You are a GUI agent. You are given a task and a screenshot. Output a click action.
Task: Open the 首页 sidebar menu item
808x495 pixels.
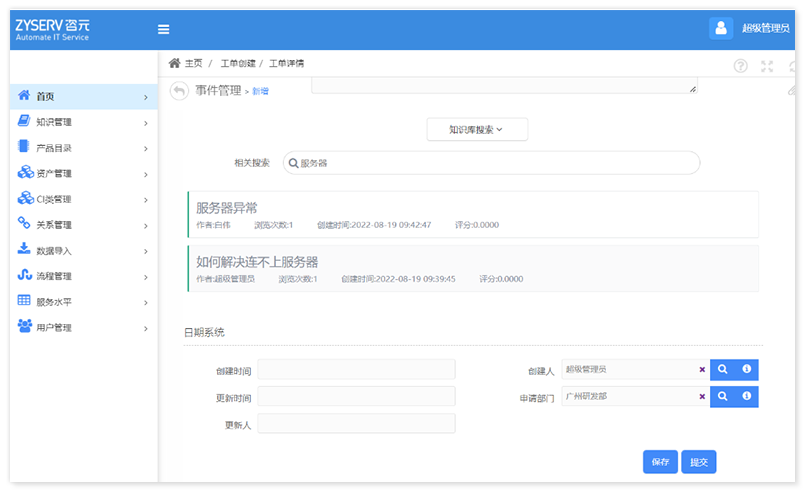pyautogui.click(x=83, y=96)
